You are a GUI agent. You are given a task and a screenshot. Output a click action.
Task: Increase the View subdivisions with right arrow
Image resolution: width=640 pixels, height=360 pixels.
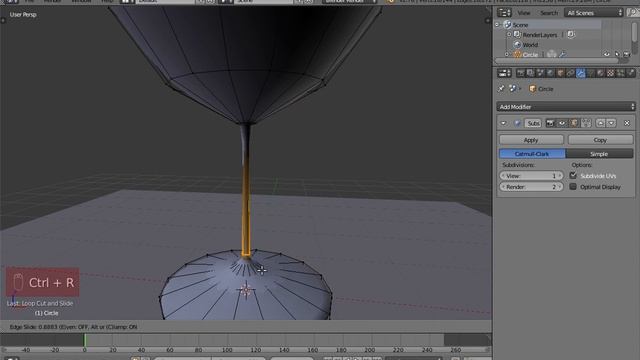(560, 176)
